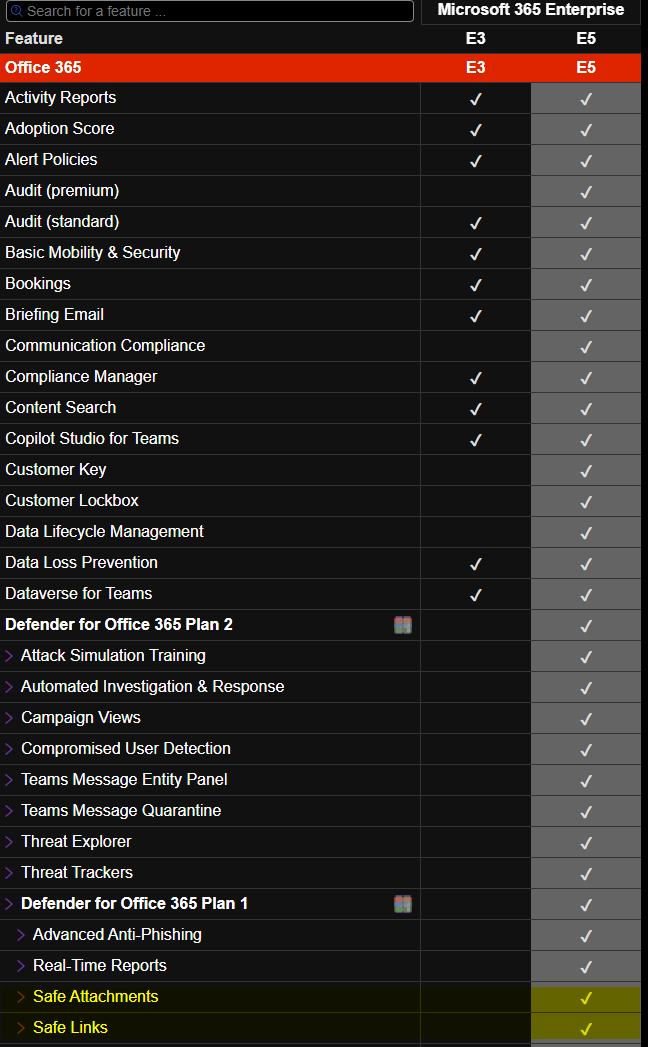Click the search magnifier icon
Screen dimensions: 648x1047
(17, 11)
